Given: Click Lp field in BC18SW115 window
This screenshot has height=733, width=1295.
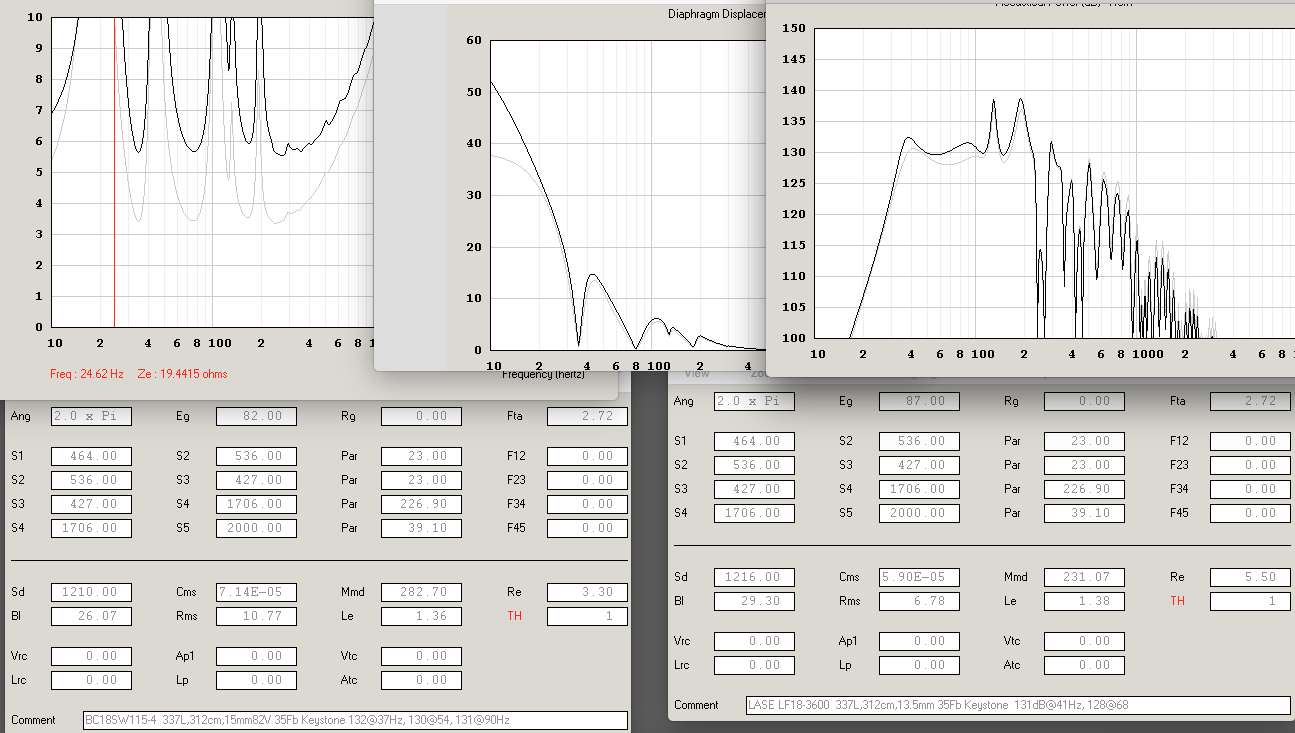Looking at the screenshot, I should pos(256,680).
